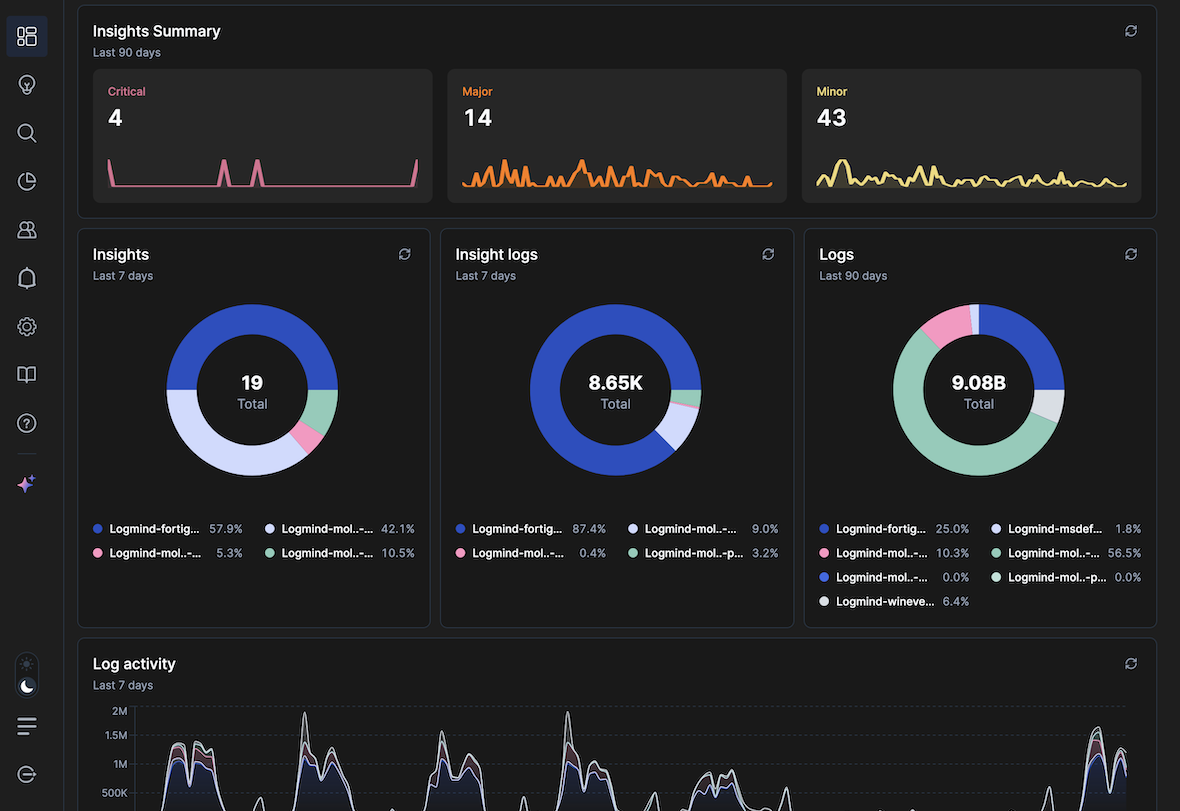Open the insights lightbulb icon

click(27, 84)
